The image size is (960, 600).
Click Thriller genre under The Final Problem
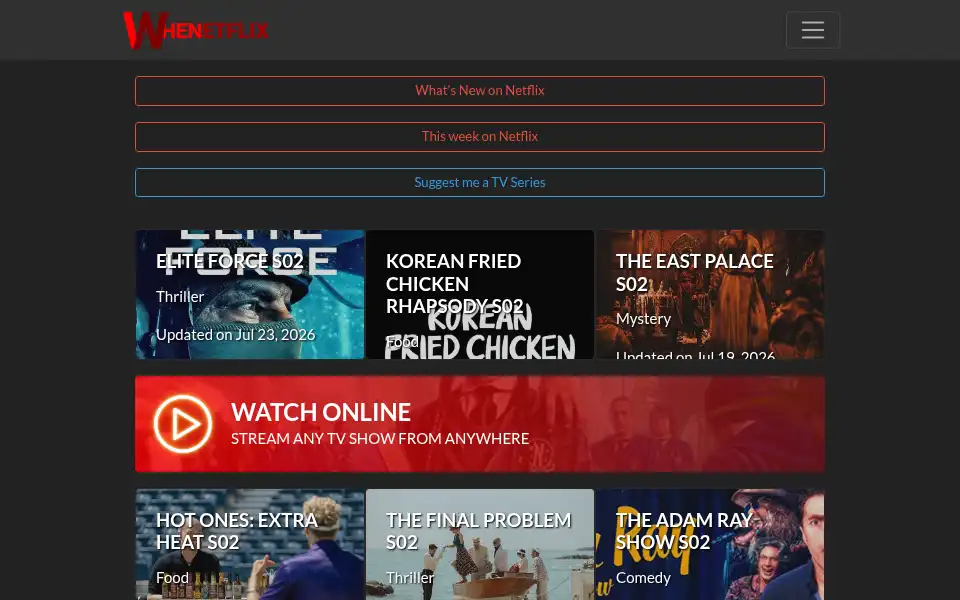[410, 578]
